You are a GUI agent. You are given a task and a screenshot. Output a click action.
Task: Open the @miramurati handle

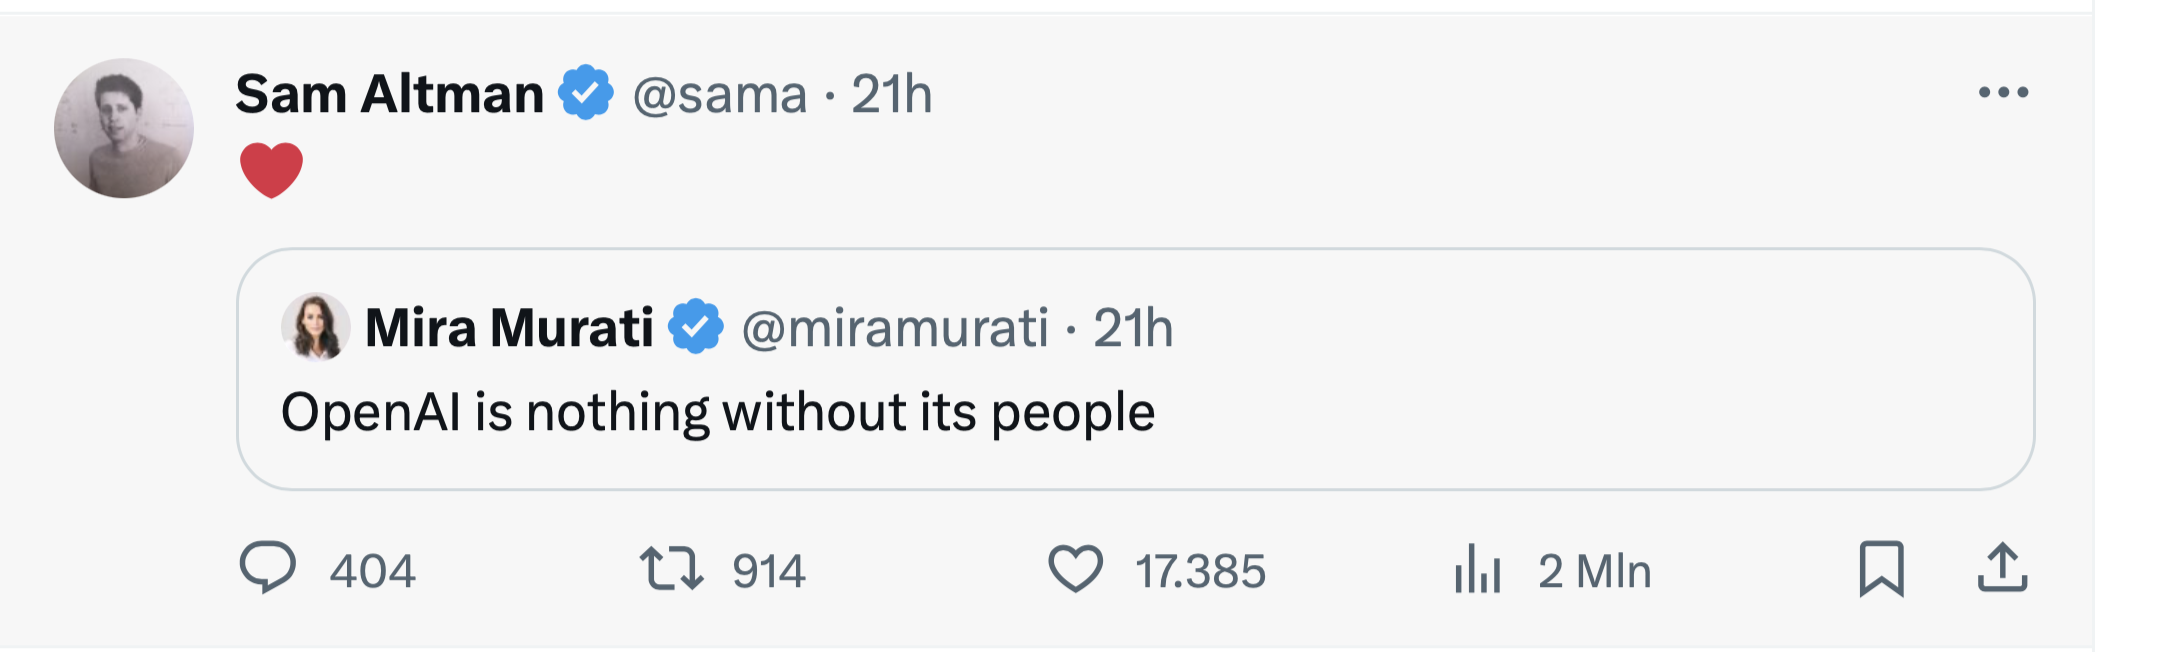[x=895, y=328]
